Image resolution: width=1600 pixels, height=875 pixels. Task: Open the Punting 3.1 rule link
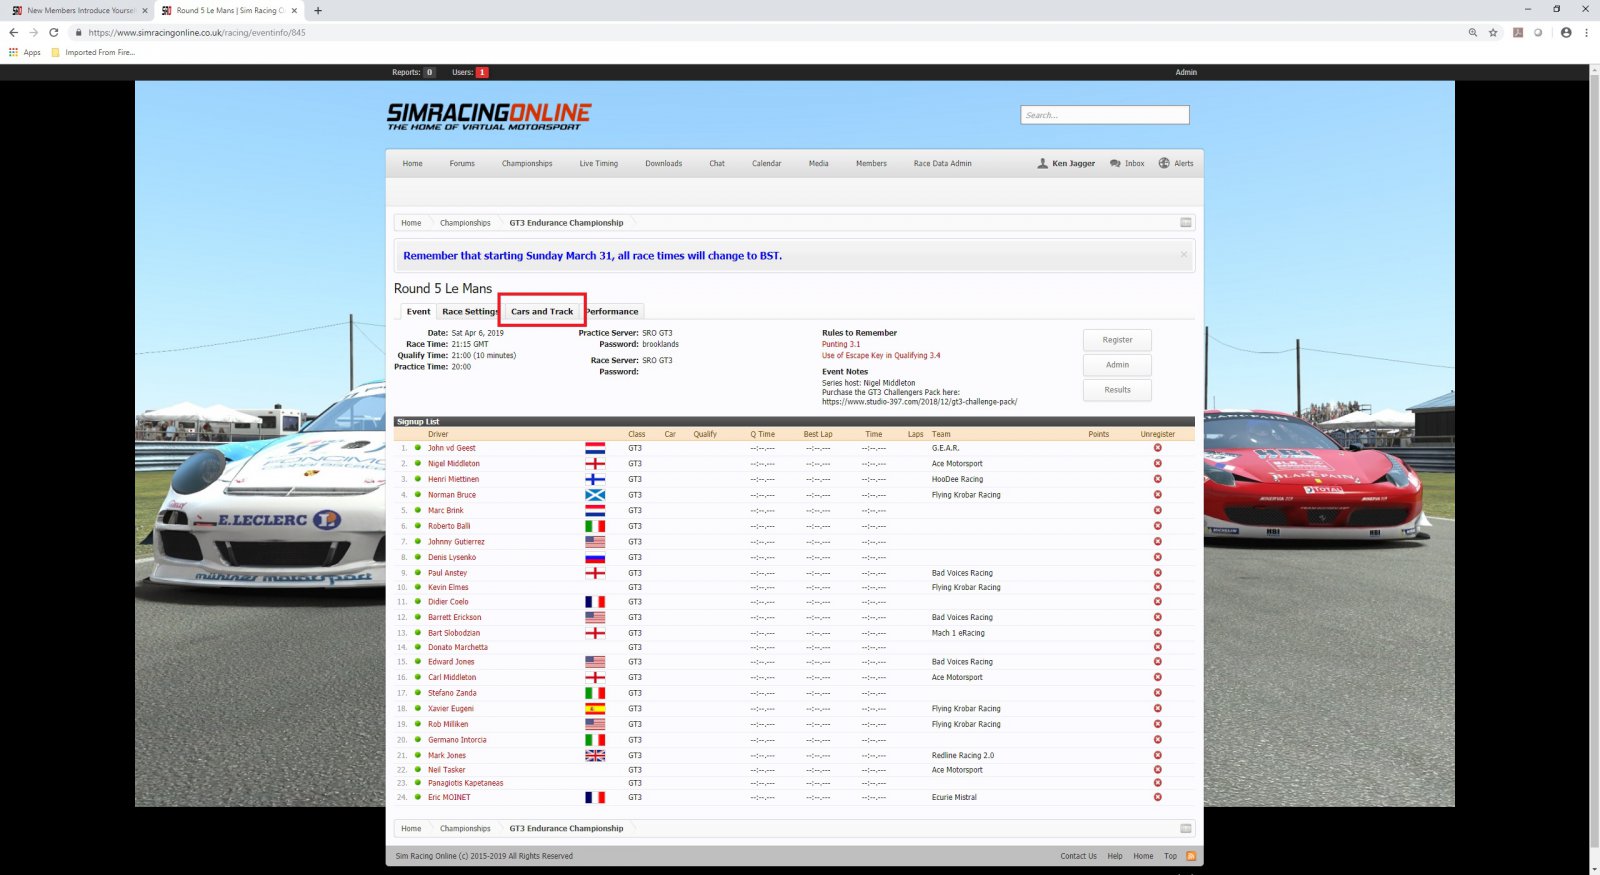pos(840,344)
